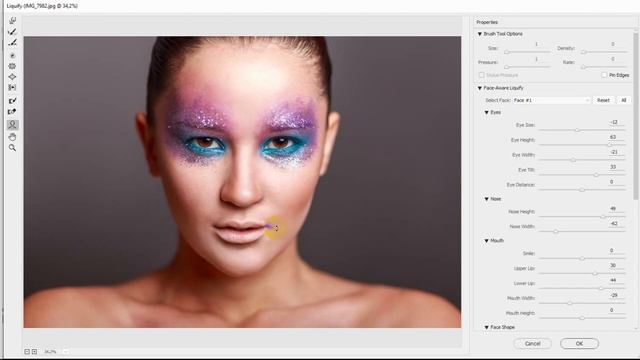Image resolution: width=640 pixels, height=360 pixels.
Task: Click the Mouth Height slider handle
Action: (x=582, y=318)
